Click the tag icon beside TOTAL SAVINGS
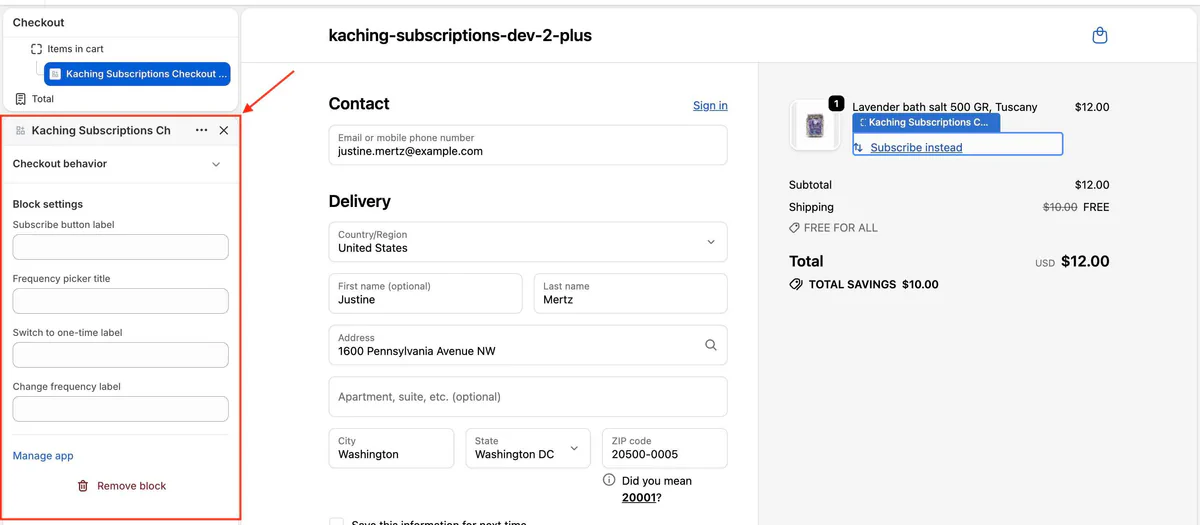The height and width of the screenshot is (525, 1200). coord(796,284)
